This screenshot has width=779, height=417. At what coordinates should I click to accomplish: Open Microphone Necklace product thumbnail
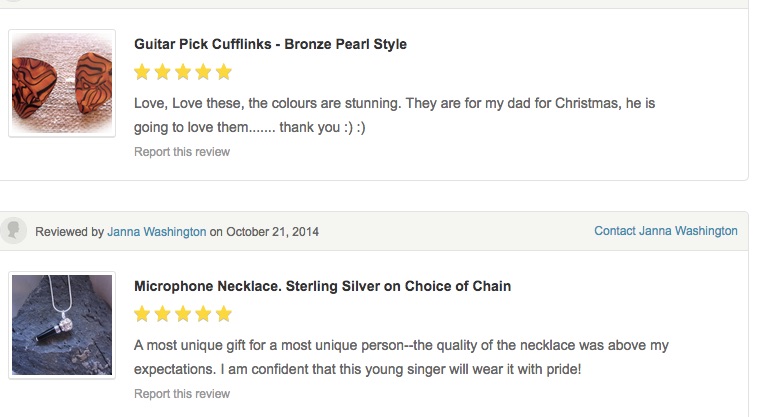click(62, 325)
